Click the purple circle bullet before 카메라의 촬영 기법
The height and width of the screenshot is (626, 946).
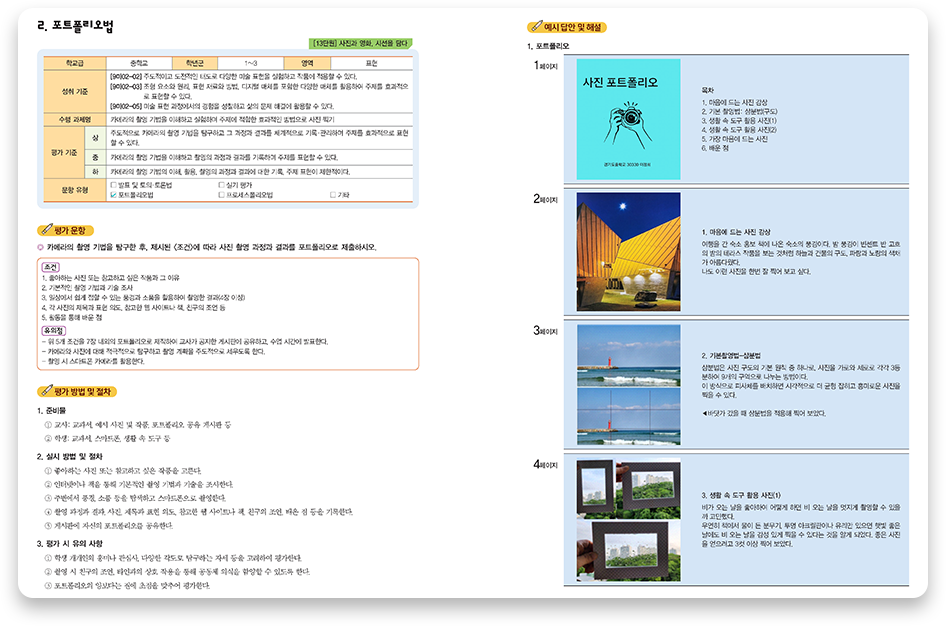coord(40,247)
